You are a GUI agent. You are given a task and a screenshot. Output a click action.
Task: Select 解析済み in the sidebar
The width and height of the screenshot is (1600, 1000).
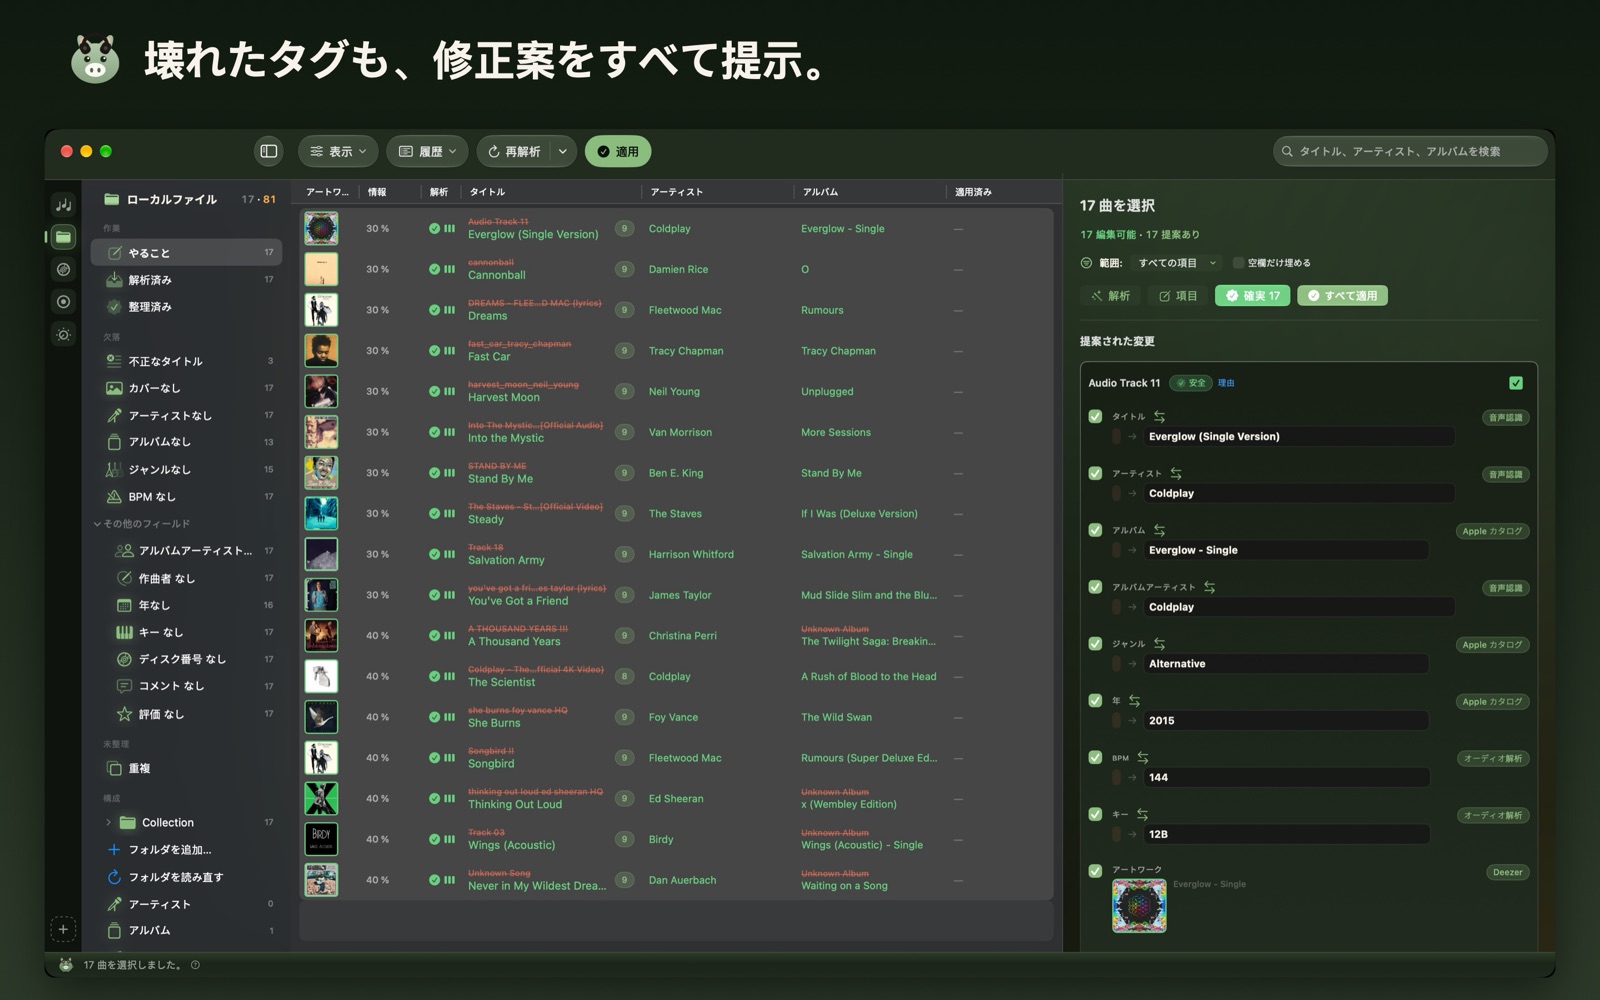187,280
